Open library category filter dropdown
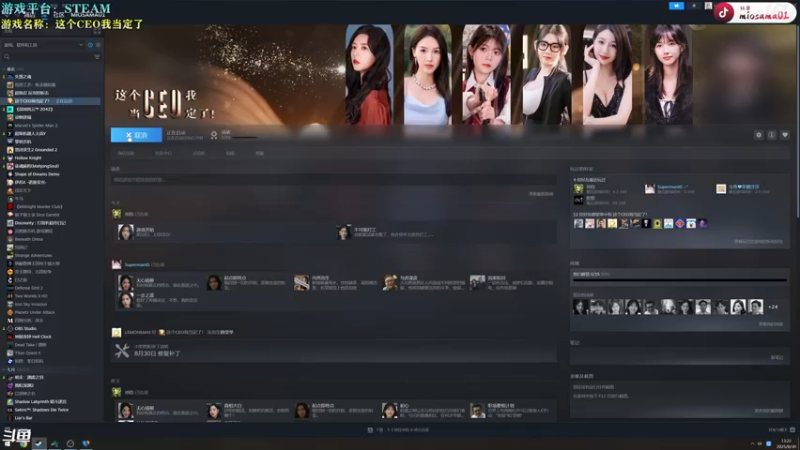Image resolution: width=800 pixels, height=450 pixels. point(43,45)
